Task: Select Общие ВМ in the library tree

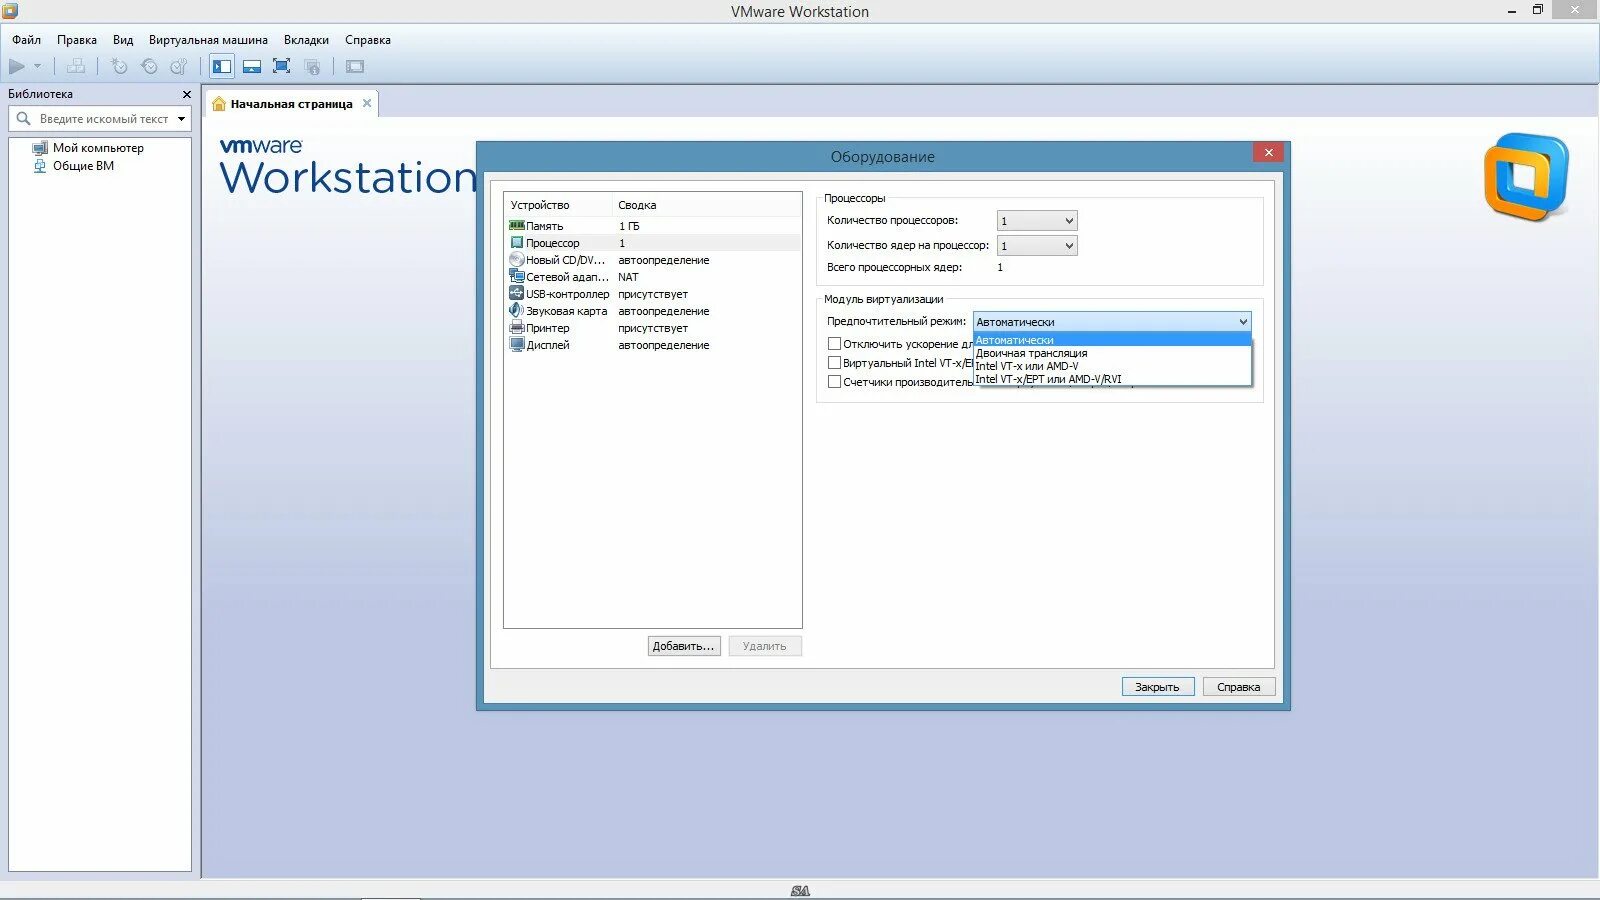Action: [83, 166]
